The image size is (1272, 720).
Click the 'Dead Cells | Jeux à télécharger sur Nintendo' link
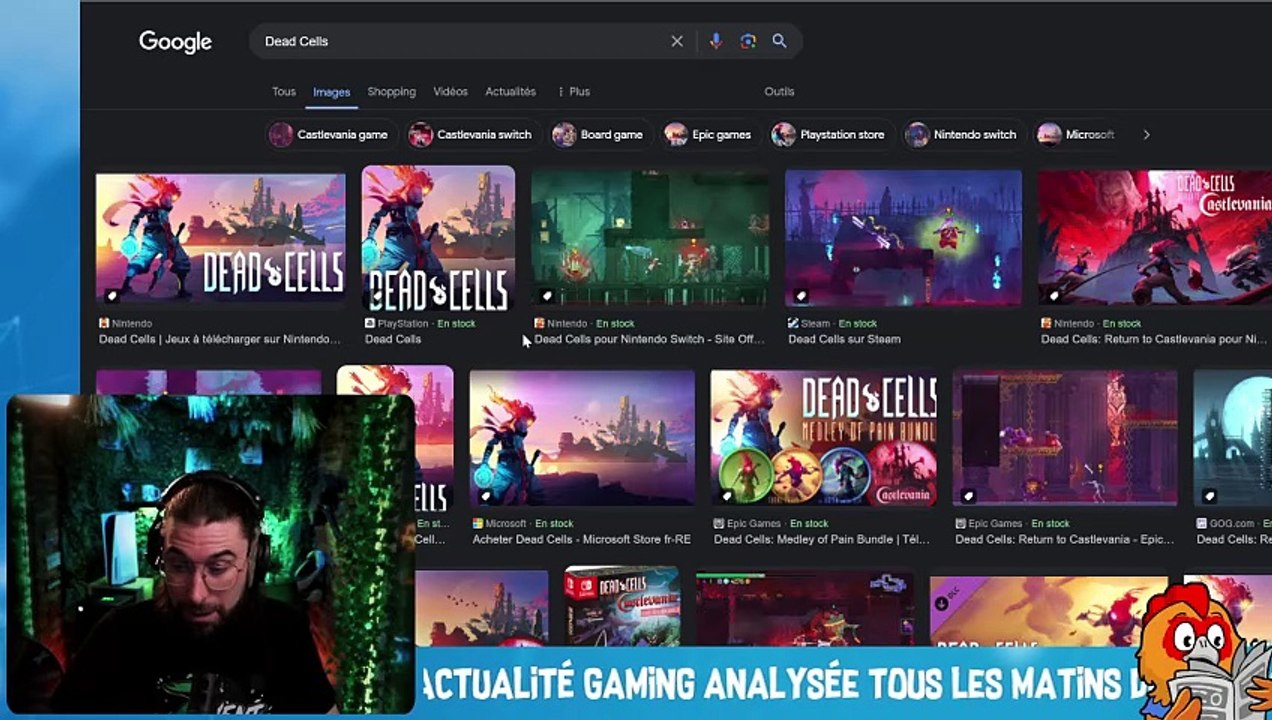219,339
